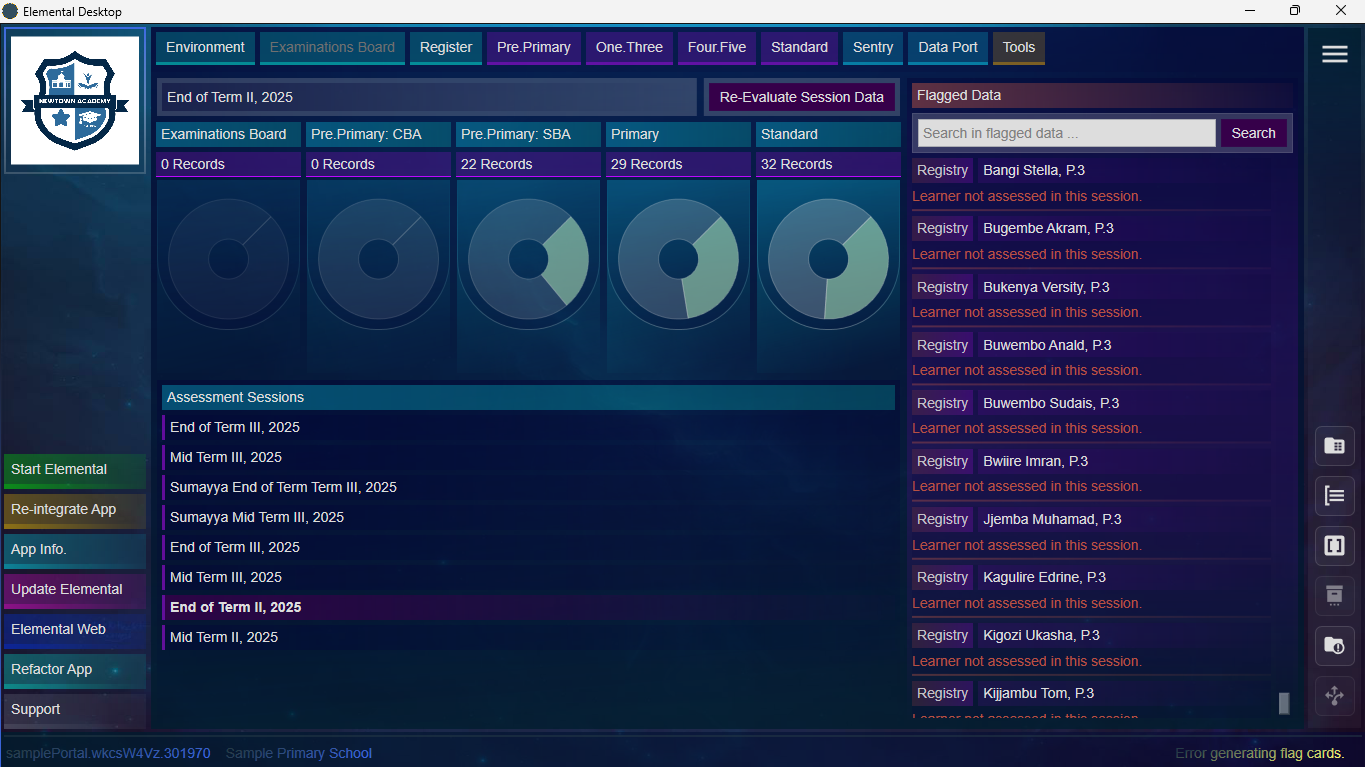Open the Tools tab
This screenshot has width=1365, height=767.
coord(1018,47)
